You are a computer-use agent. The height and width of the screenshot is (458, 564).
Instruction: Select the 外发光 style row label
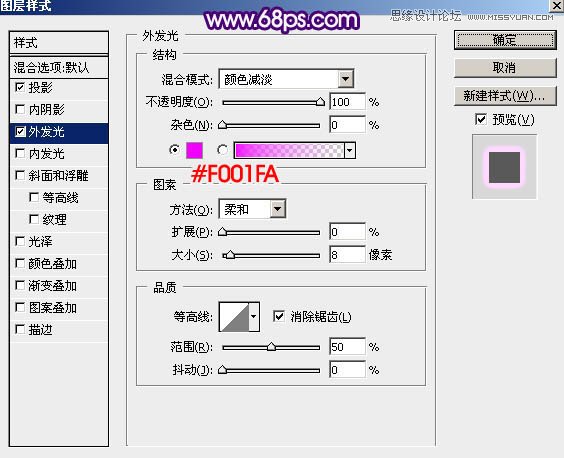point(46,132)
